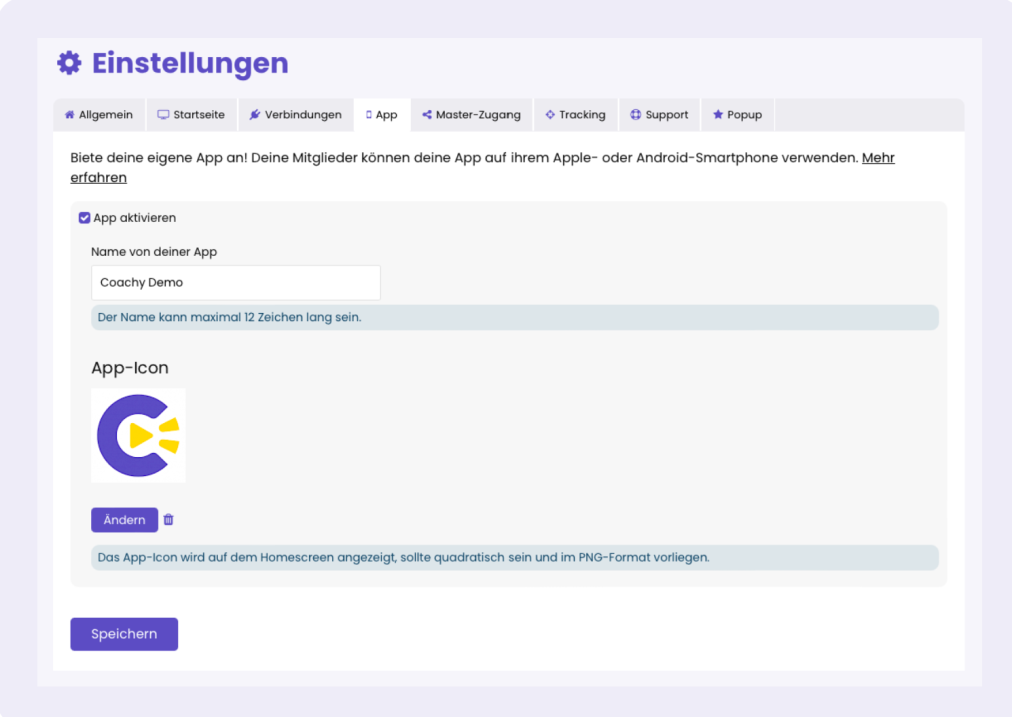
Task: Focus the Name von deiner App field
Action: (236, 283)
